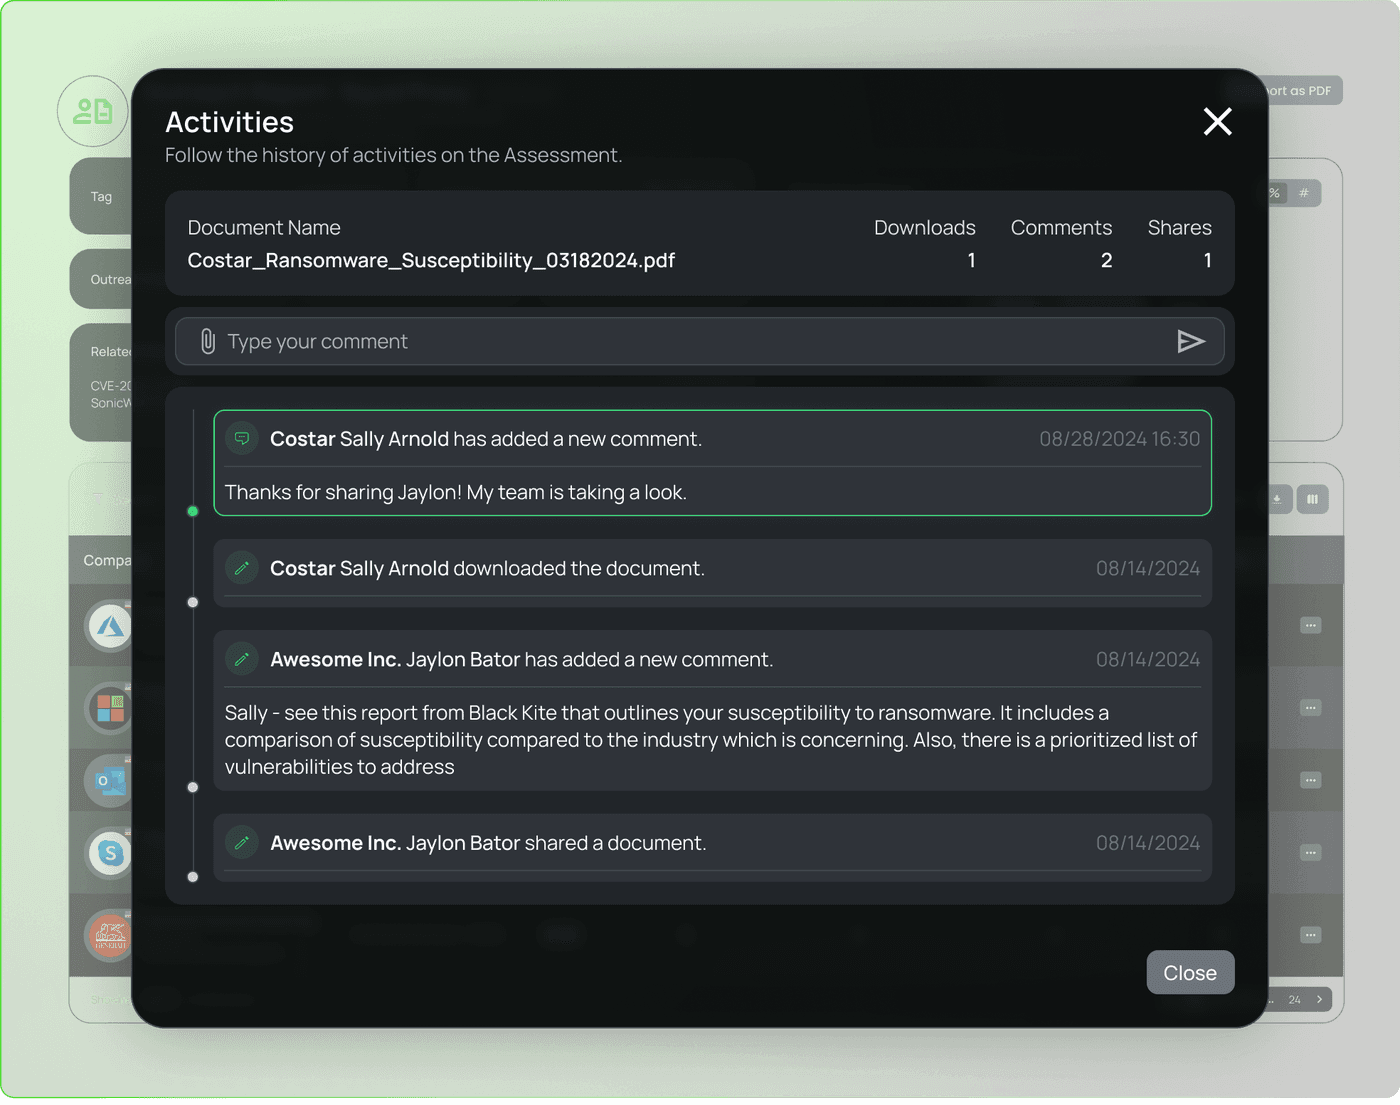Switch chart to number (#) view
Viewport: 1400px width, 1105px height.
point(1304,193)
